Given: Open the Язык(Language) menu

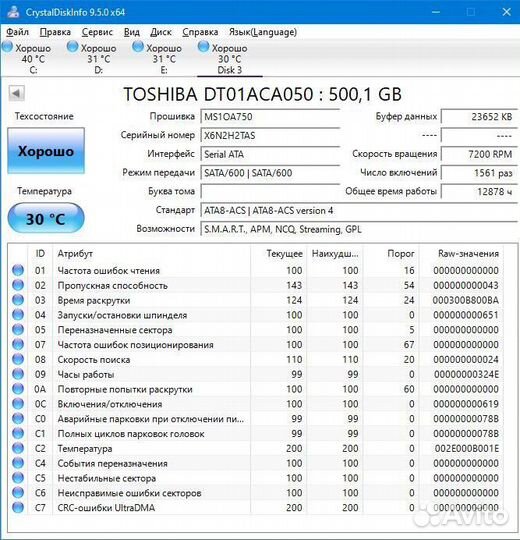Looking at the screenshot, I should click(263, 32).
